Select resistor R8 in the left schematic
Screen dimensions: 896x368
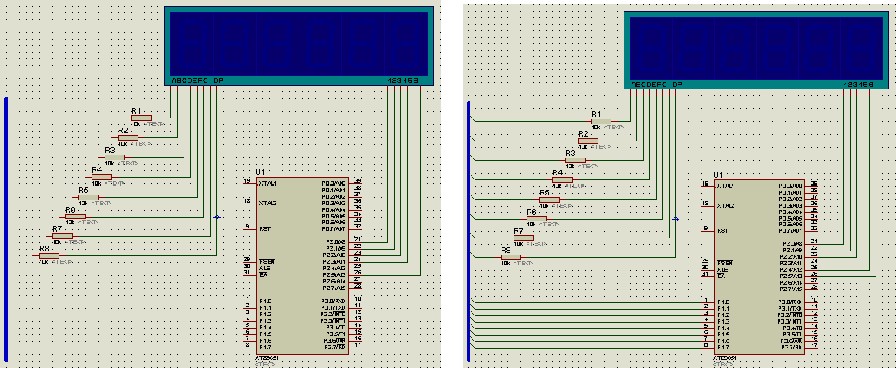click(x=49, y=256)
